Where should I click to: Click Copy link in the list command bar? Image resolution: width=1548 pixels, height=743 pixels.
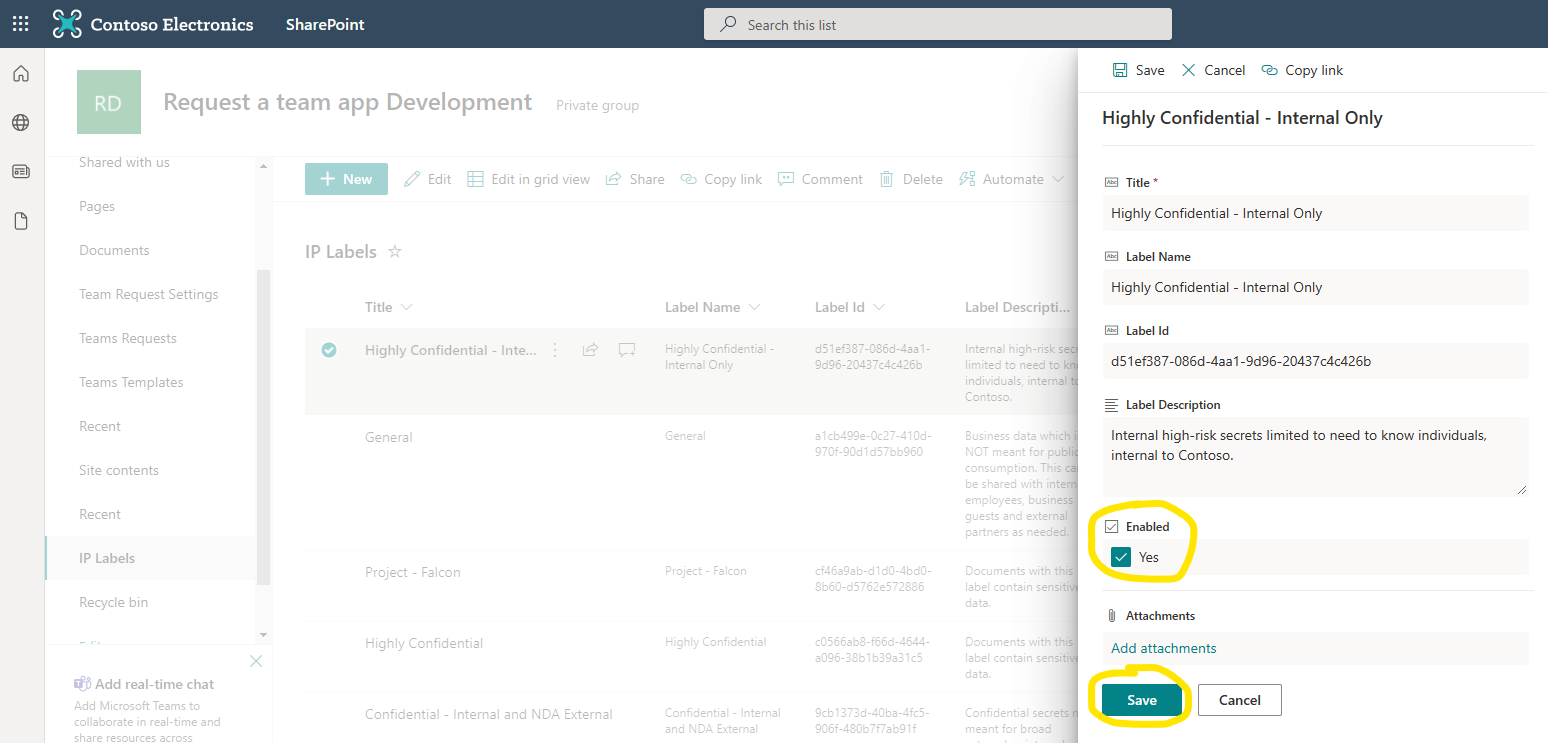pos(721,179)
